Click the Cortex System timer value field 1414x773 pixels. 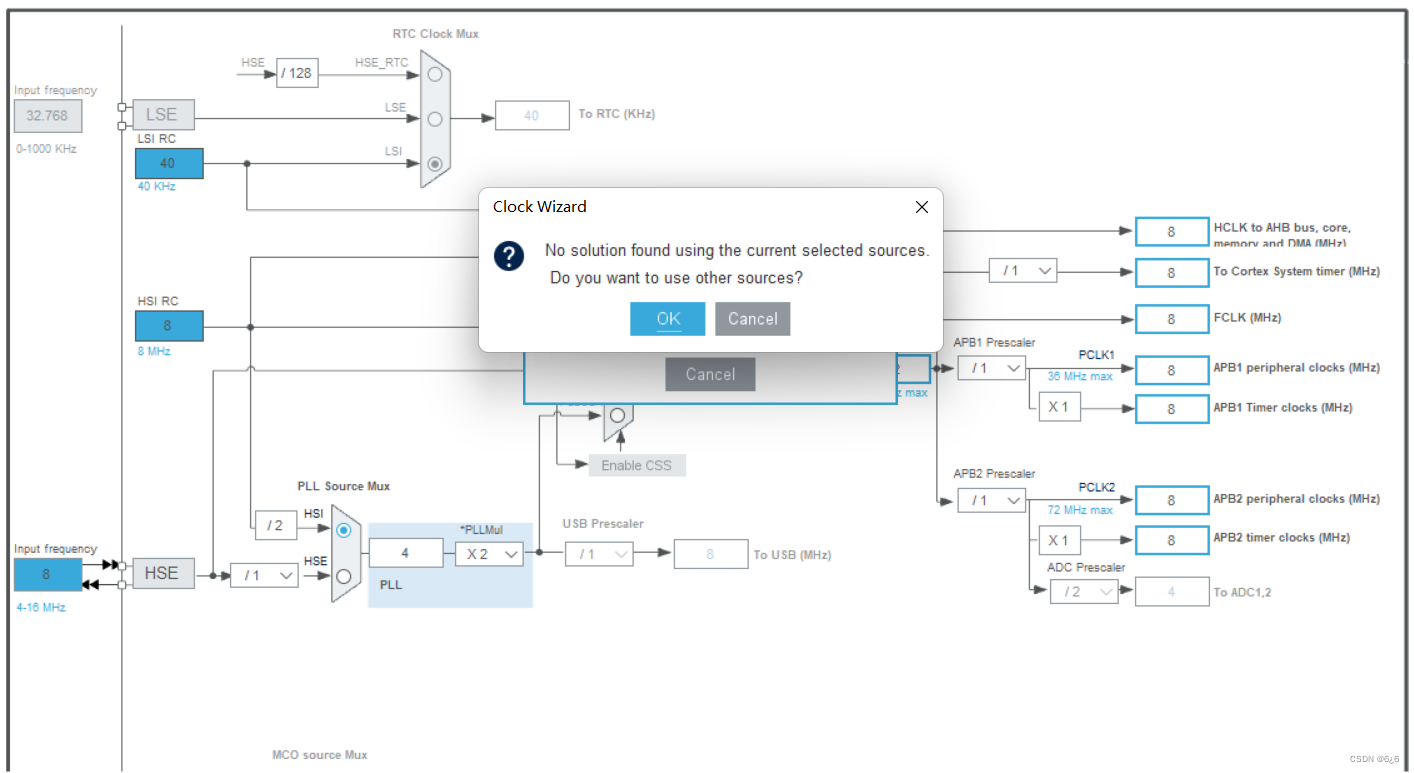click(x=1172, y=272)
